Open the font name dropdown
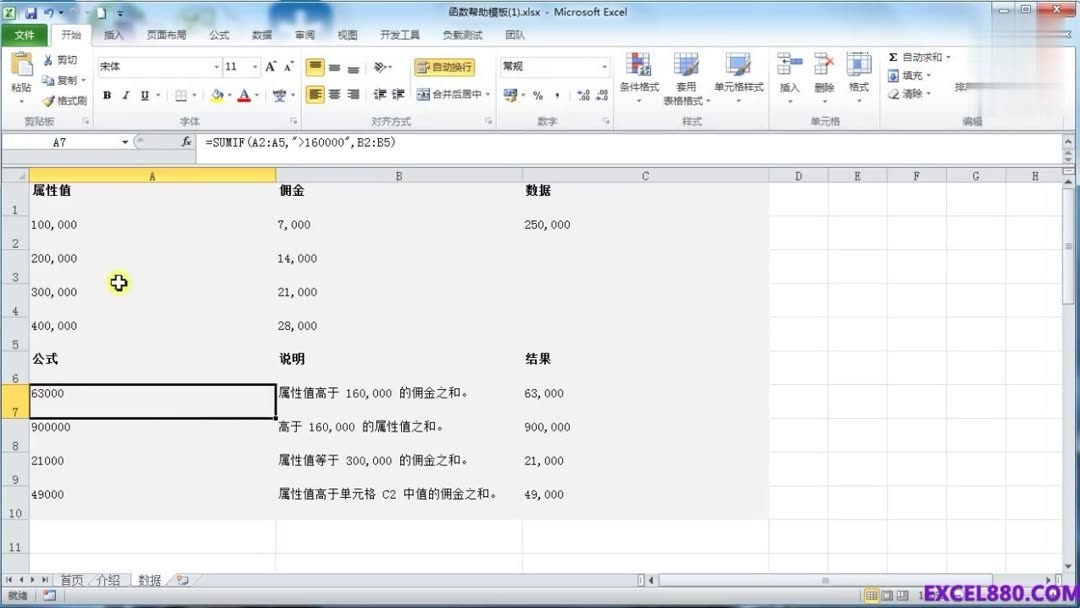1080x608 pixels. (216, 67)
